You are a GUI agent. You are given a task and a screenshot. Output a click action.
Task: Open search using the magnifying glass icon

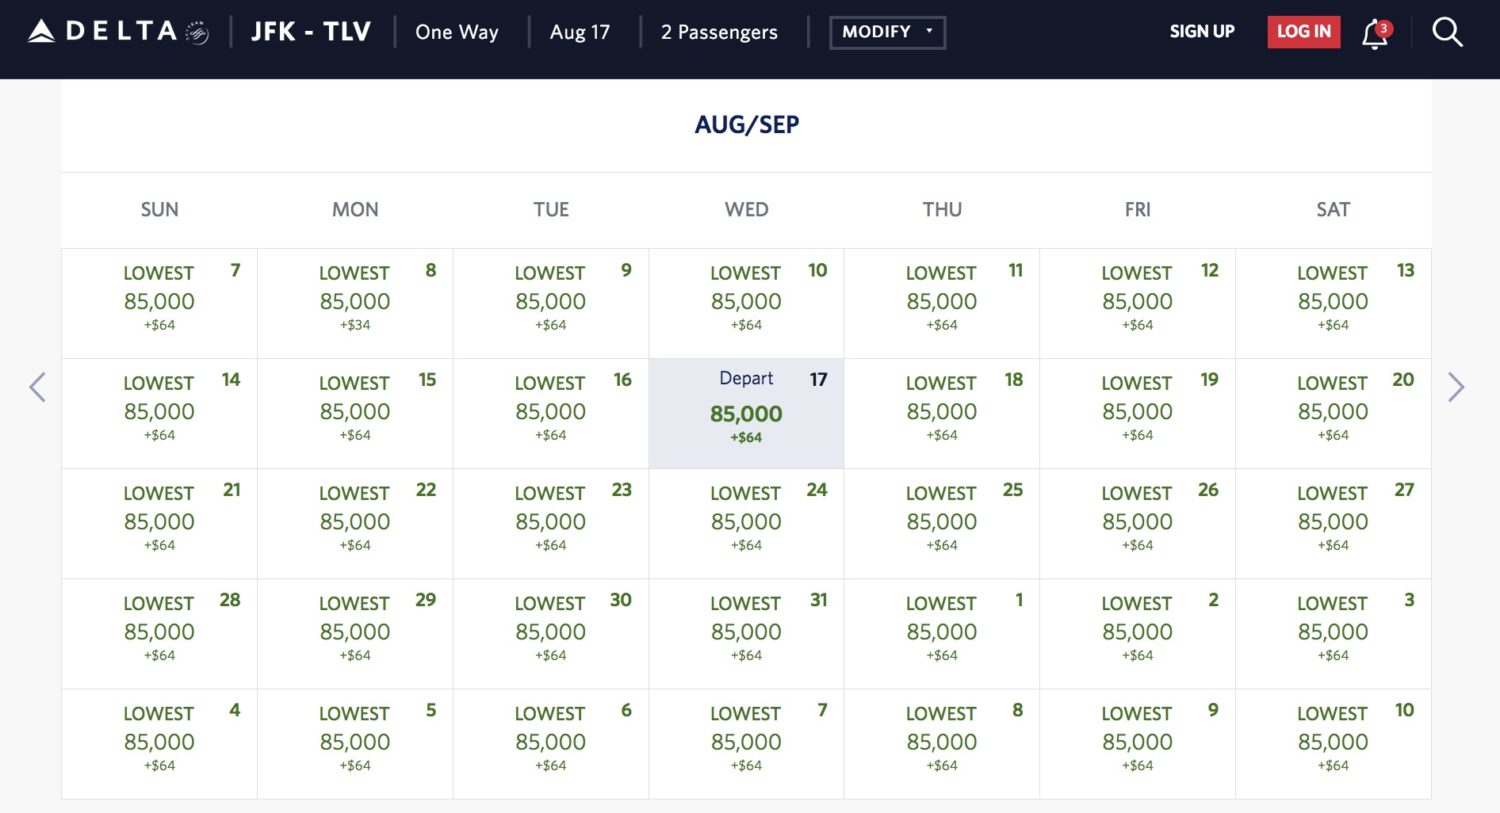[x=1447, y=32]
